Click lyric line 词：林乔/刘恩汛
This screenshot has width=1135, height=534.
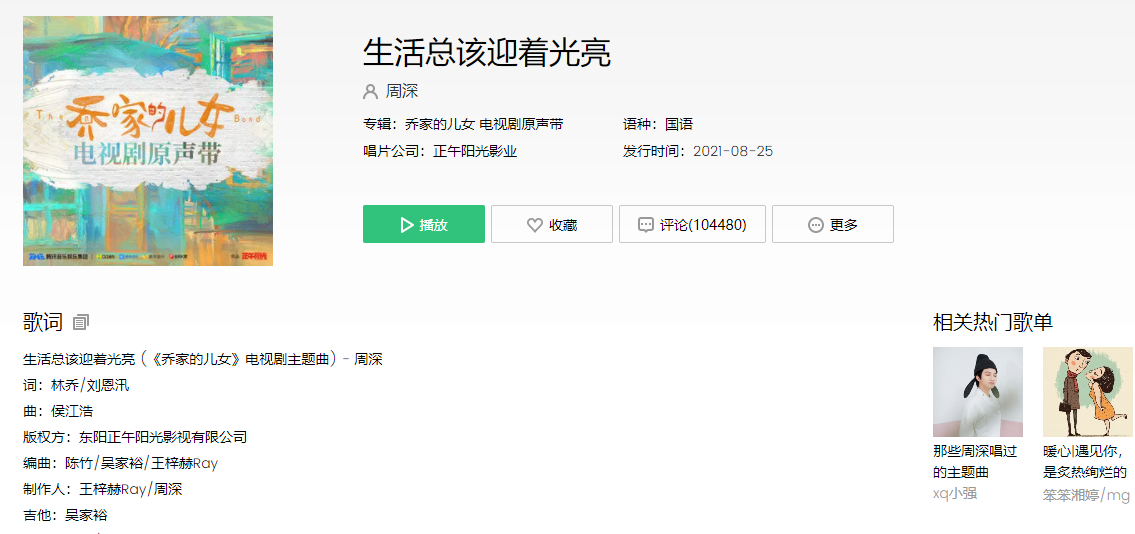tap(76, 385)
